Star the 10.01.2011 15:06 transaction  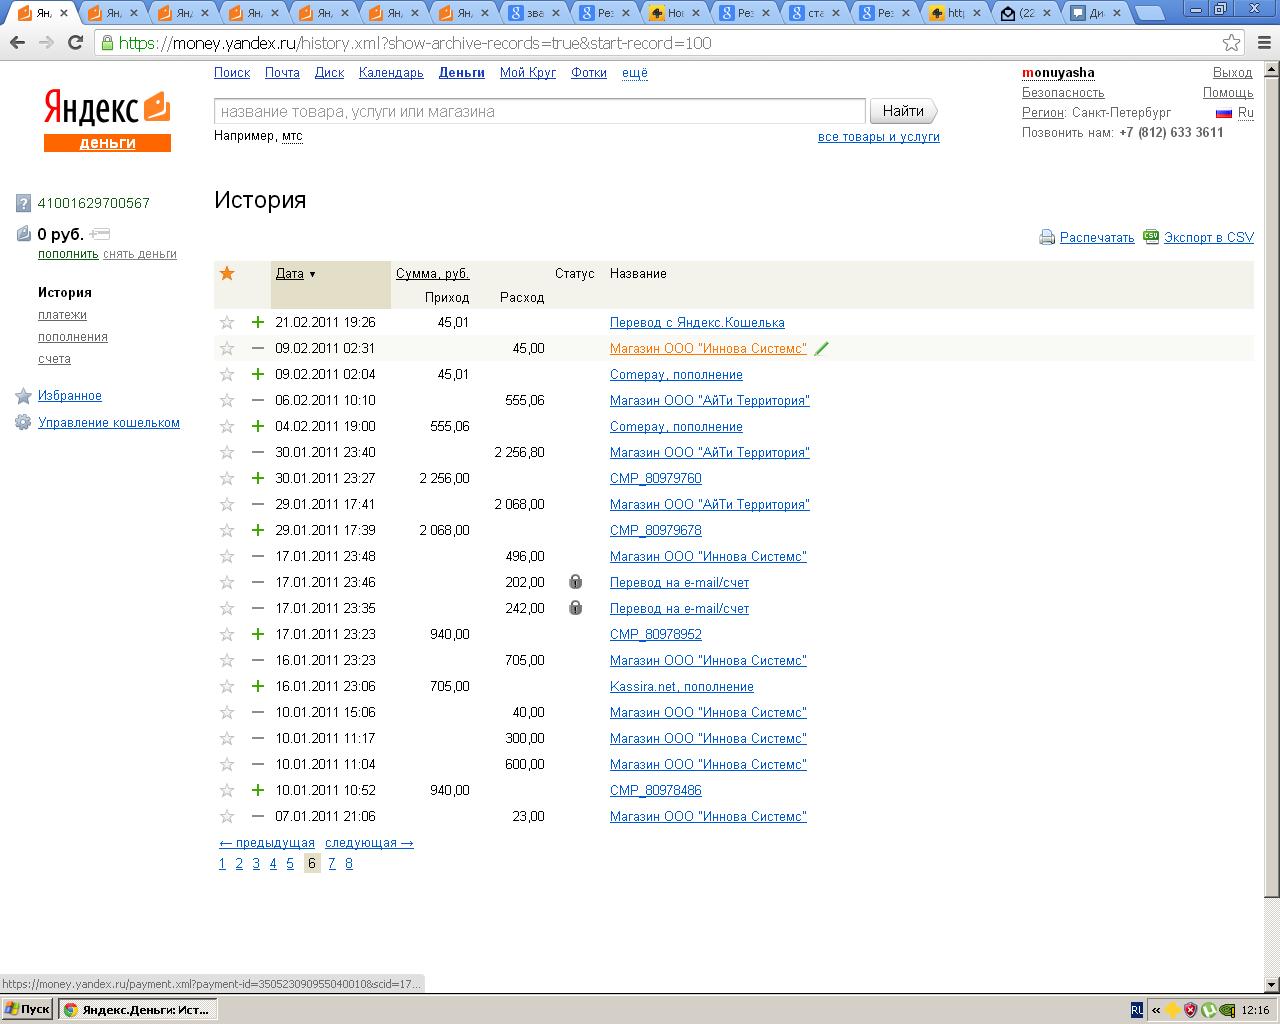227,712
